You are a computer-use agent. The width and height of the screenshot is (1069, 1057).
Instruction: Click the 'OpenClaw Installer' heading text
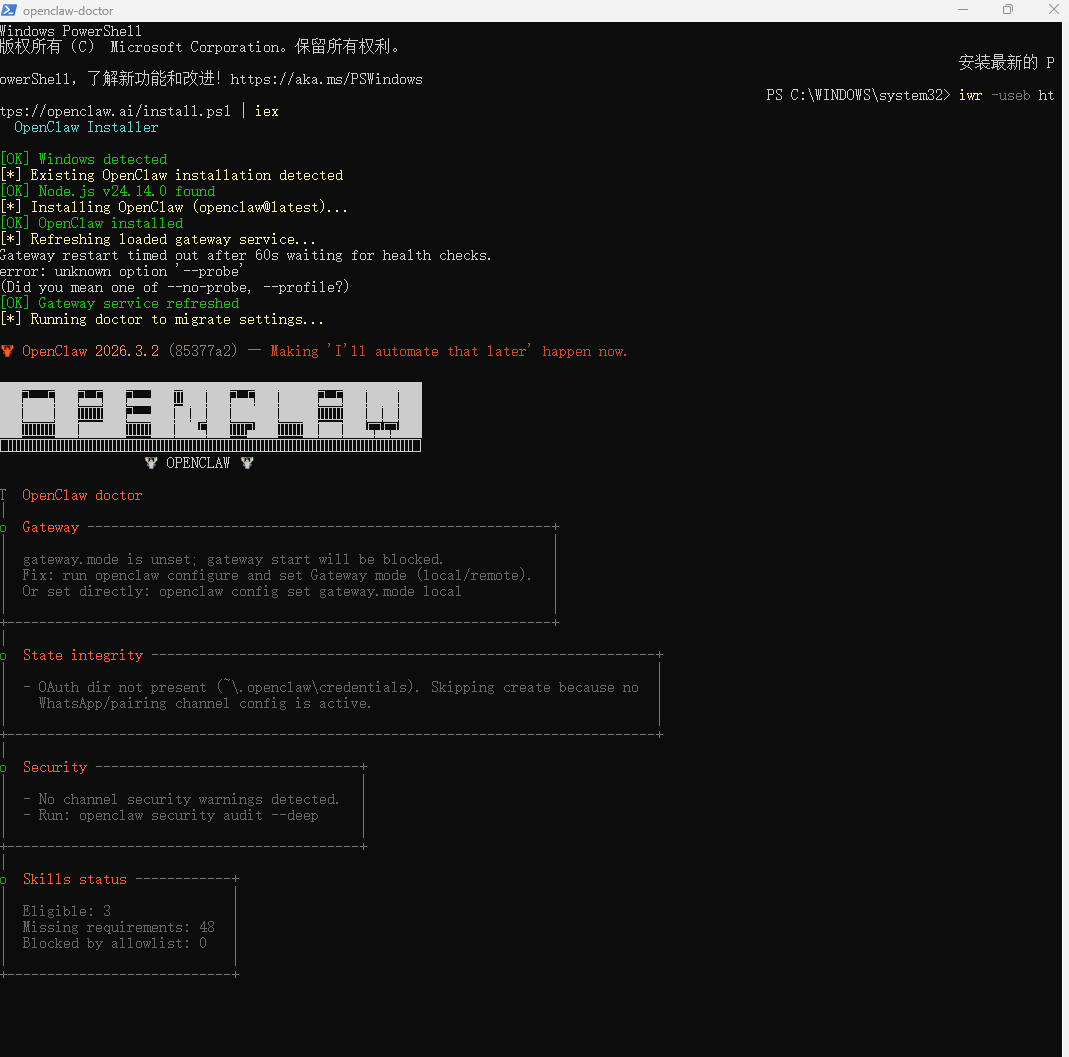86,128
